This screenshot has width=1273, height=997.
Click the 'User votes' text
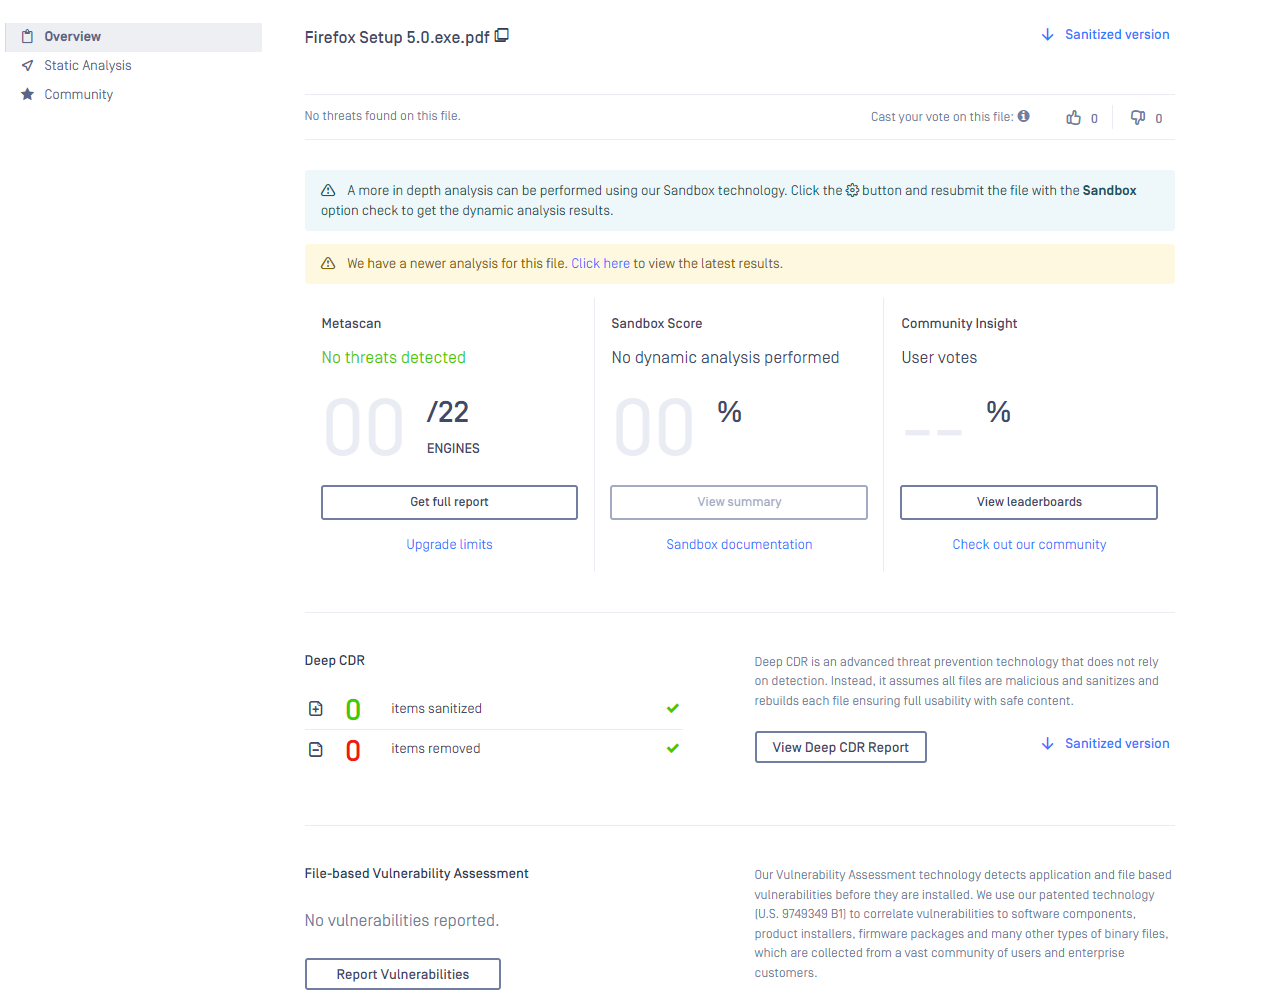[939, 358]
